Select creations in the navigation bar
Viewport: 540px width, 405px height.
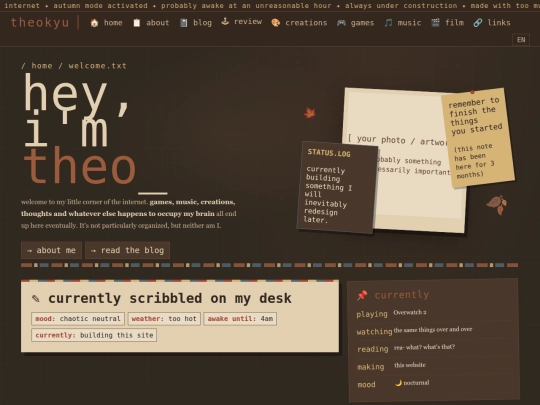tap(299, 23)
